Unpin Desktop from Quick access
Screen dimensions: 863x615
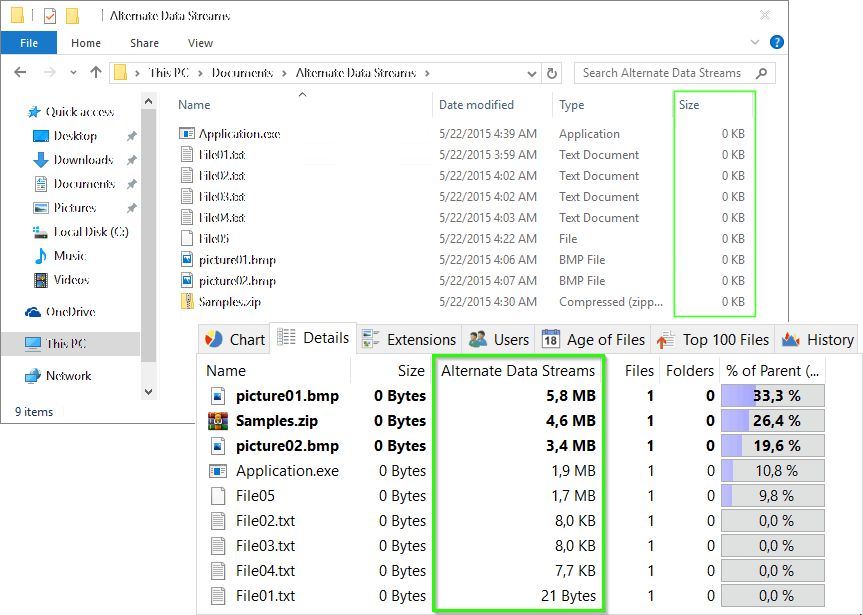131,135
